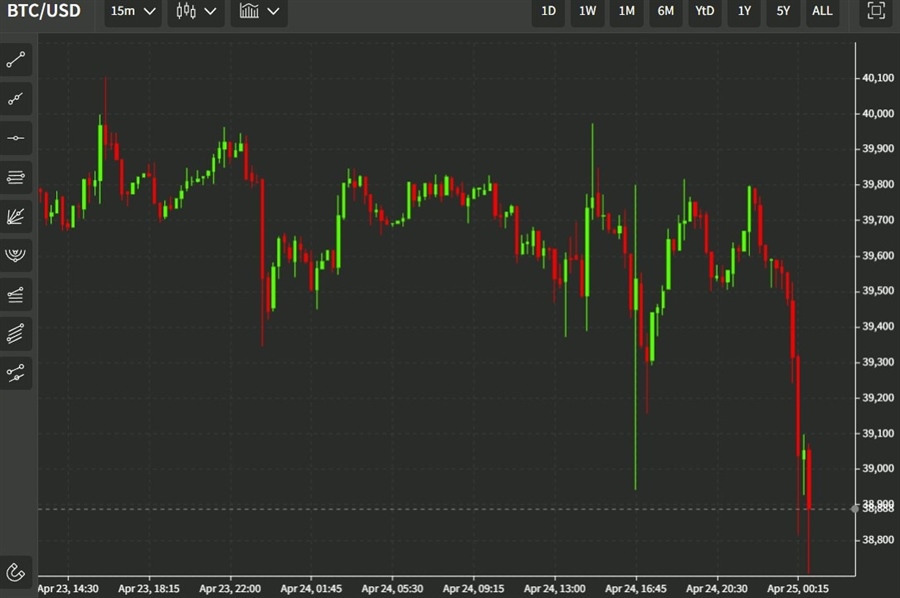Switch to the 1D time range
The image size is (900, 598).
(549, 11)
